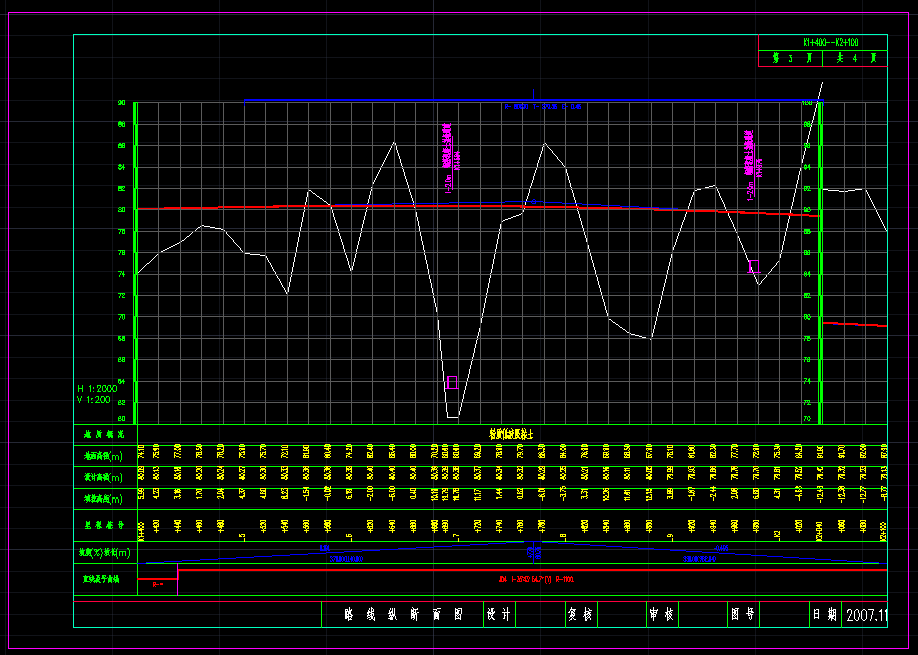Select the blue vertical curve line at top
The image size is (918, 655).
[x=400, y=101]
